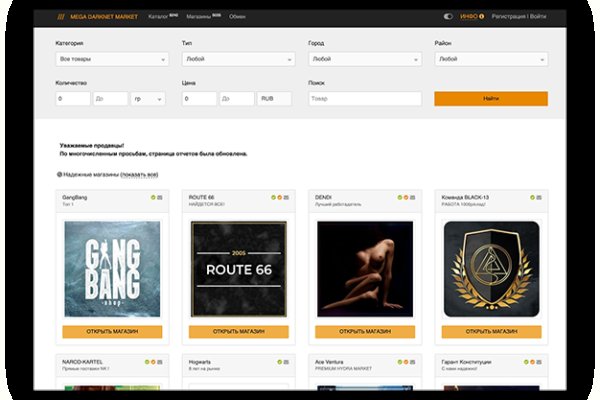Toggle the theme switch in the header
Image resolution: width=600 pixels, height=400 pixels.
coord(447,17)
